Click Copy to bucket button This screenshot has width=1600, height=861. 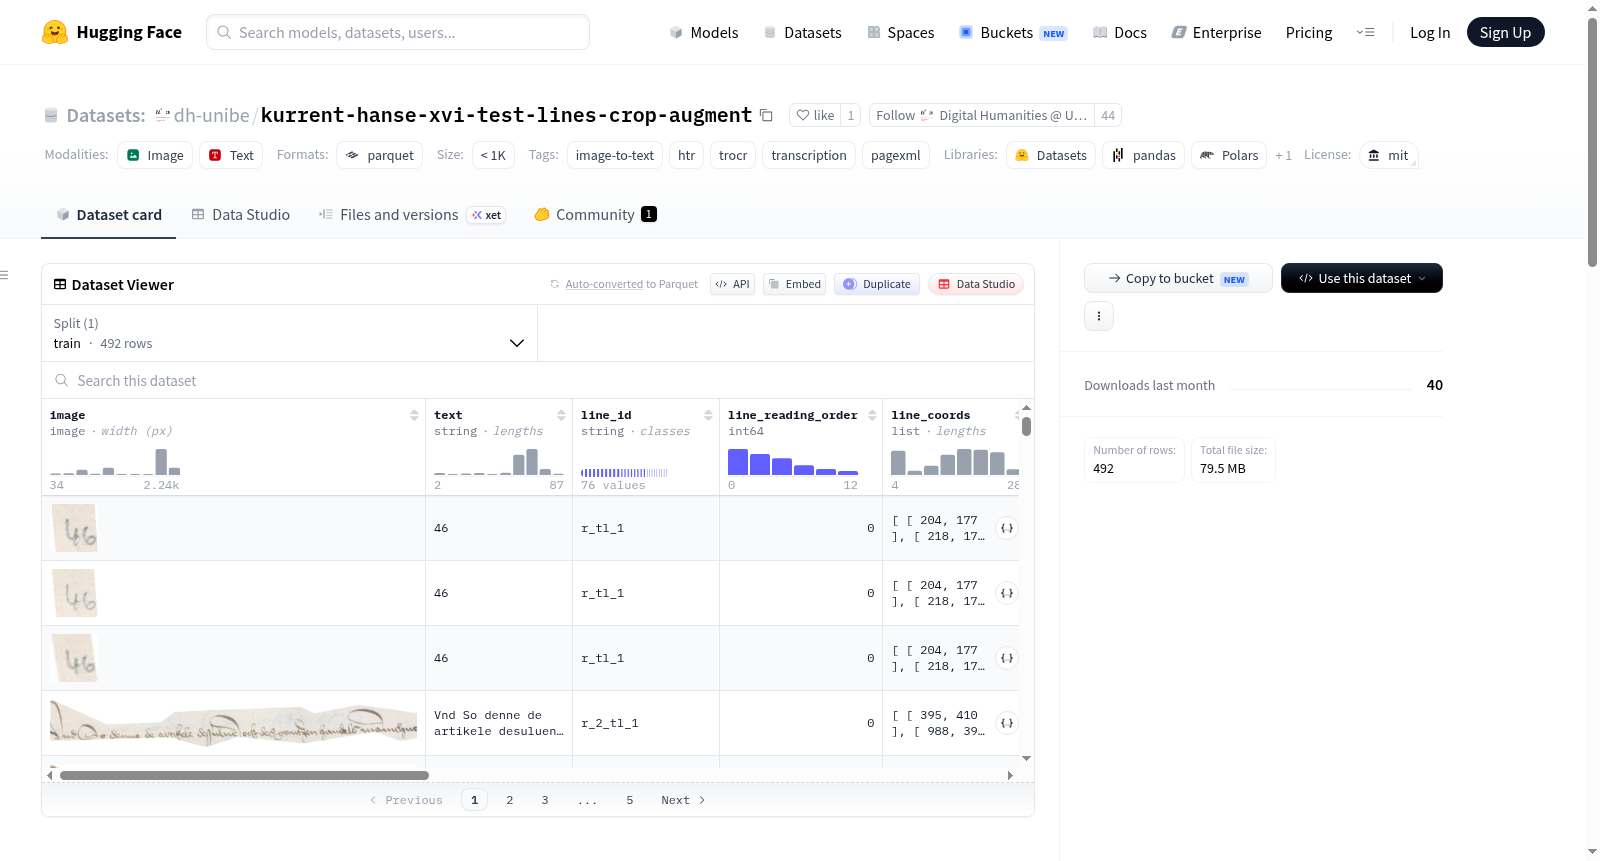(x=1178, y=278)
